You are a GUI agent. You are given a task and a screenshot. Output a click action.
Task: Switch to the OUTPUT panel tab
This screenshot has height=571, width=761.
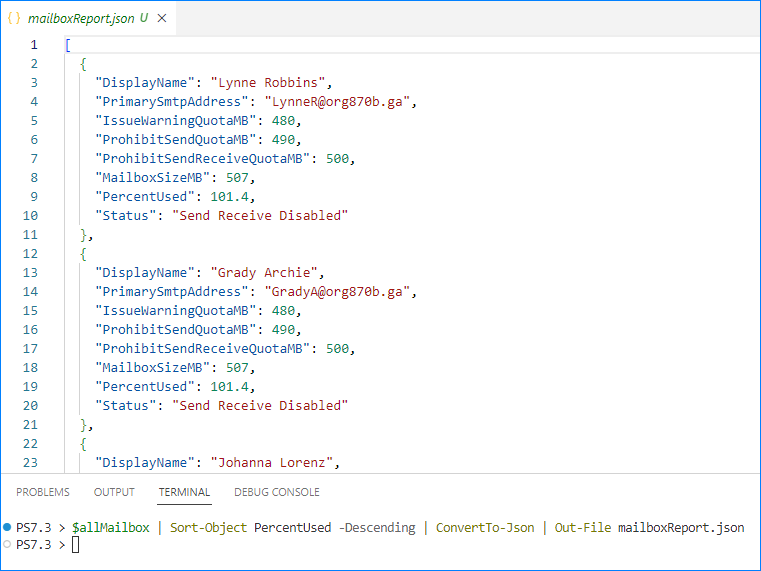[114, 492]
